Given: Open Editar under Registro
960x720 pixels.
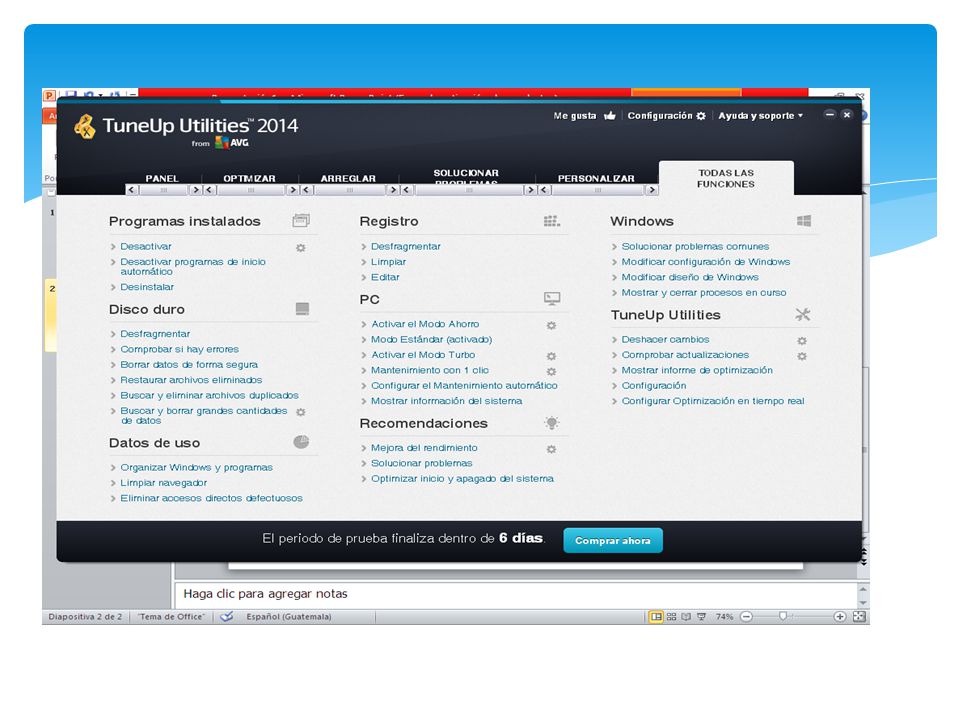Looking at the screenshot, I should [x=385, y=277].
